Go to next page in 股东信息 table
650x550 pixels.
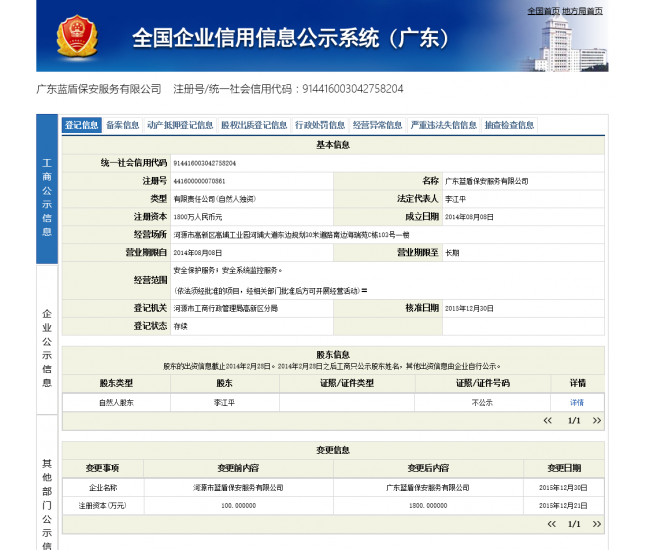pyautogui.click(x=597, y=421)
